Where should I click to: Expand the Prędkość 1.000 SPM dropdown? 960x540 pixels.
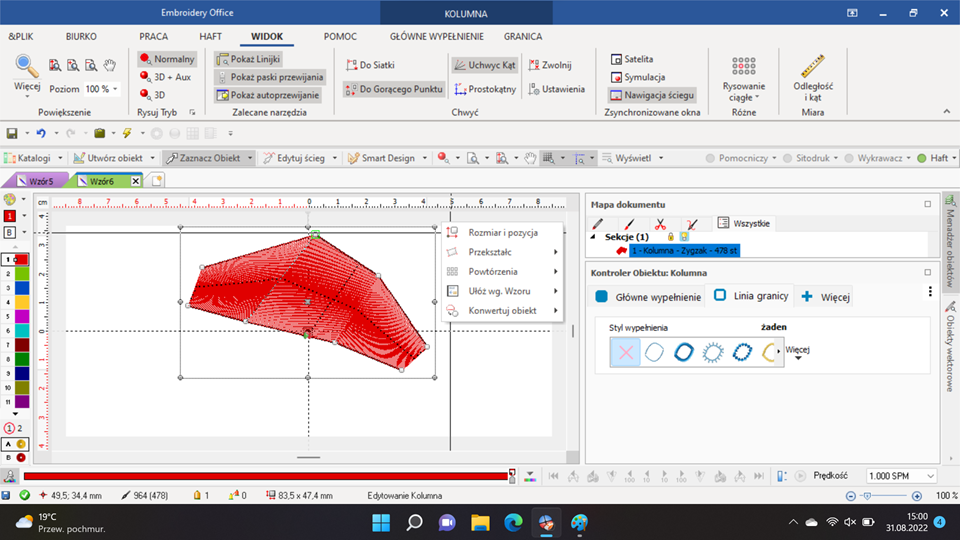[x=930, y=477]
